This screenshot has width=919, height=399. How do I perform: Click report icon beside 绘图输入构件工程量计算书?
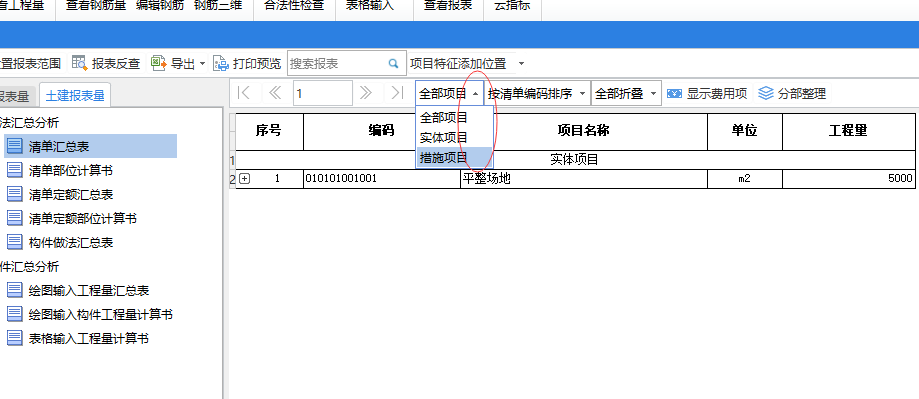[x=15, y=314]
